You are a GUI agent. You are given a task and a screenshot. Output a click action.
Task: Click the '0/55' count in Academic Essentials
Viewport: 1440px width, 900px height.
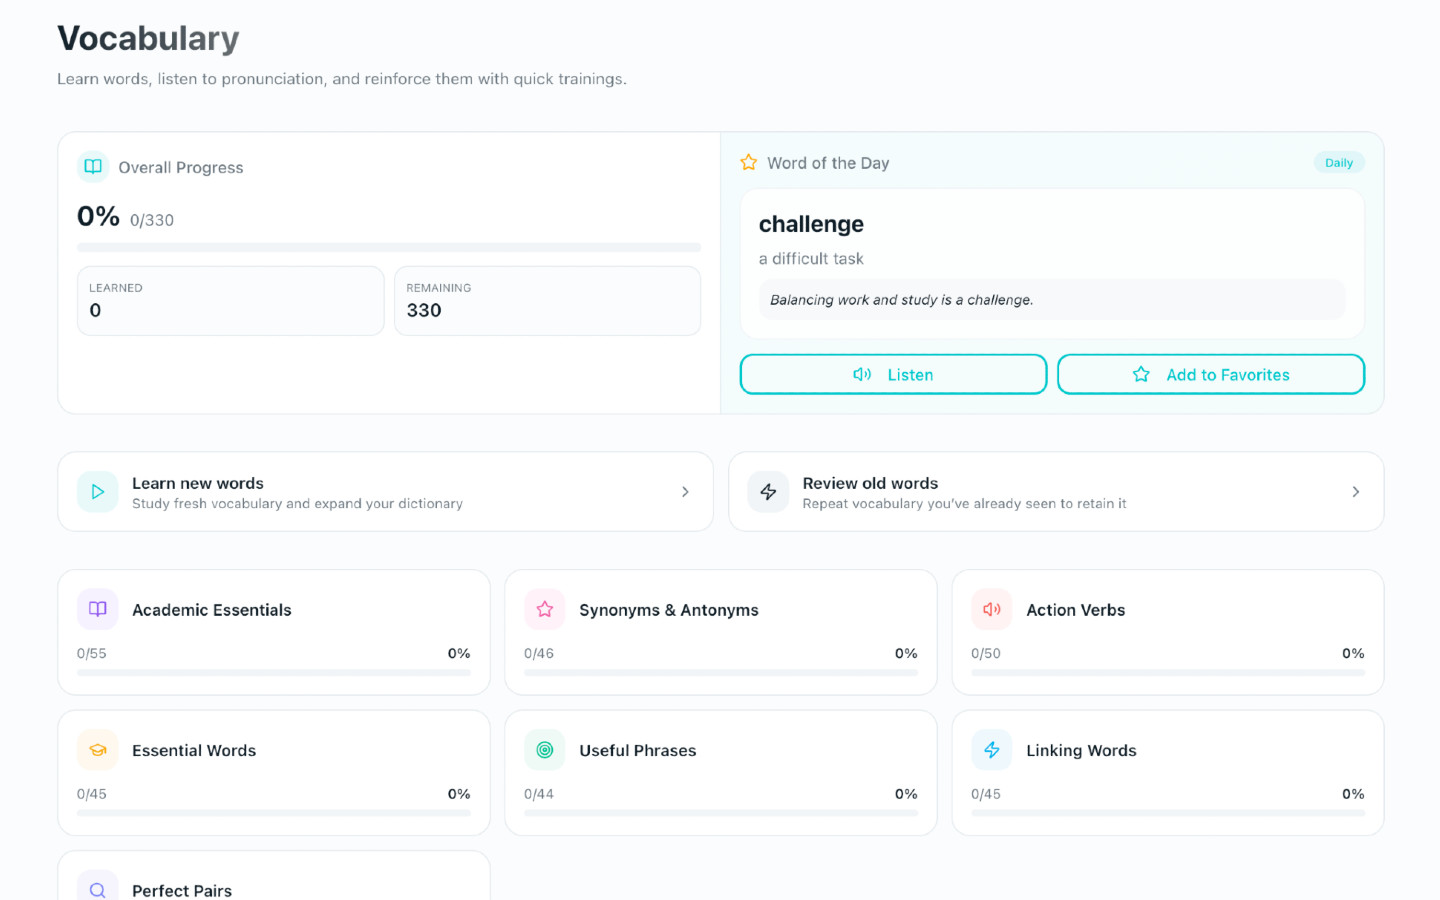point(92,653)
